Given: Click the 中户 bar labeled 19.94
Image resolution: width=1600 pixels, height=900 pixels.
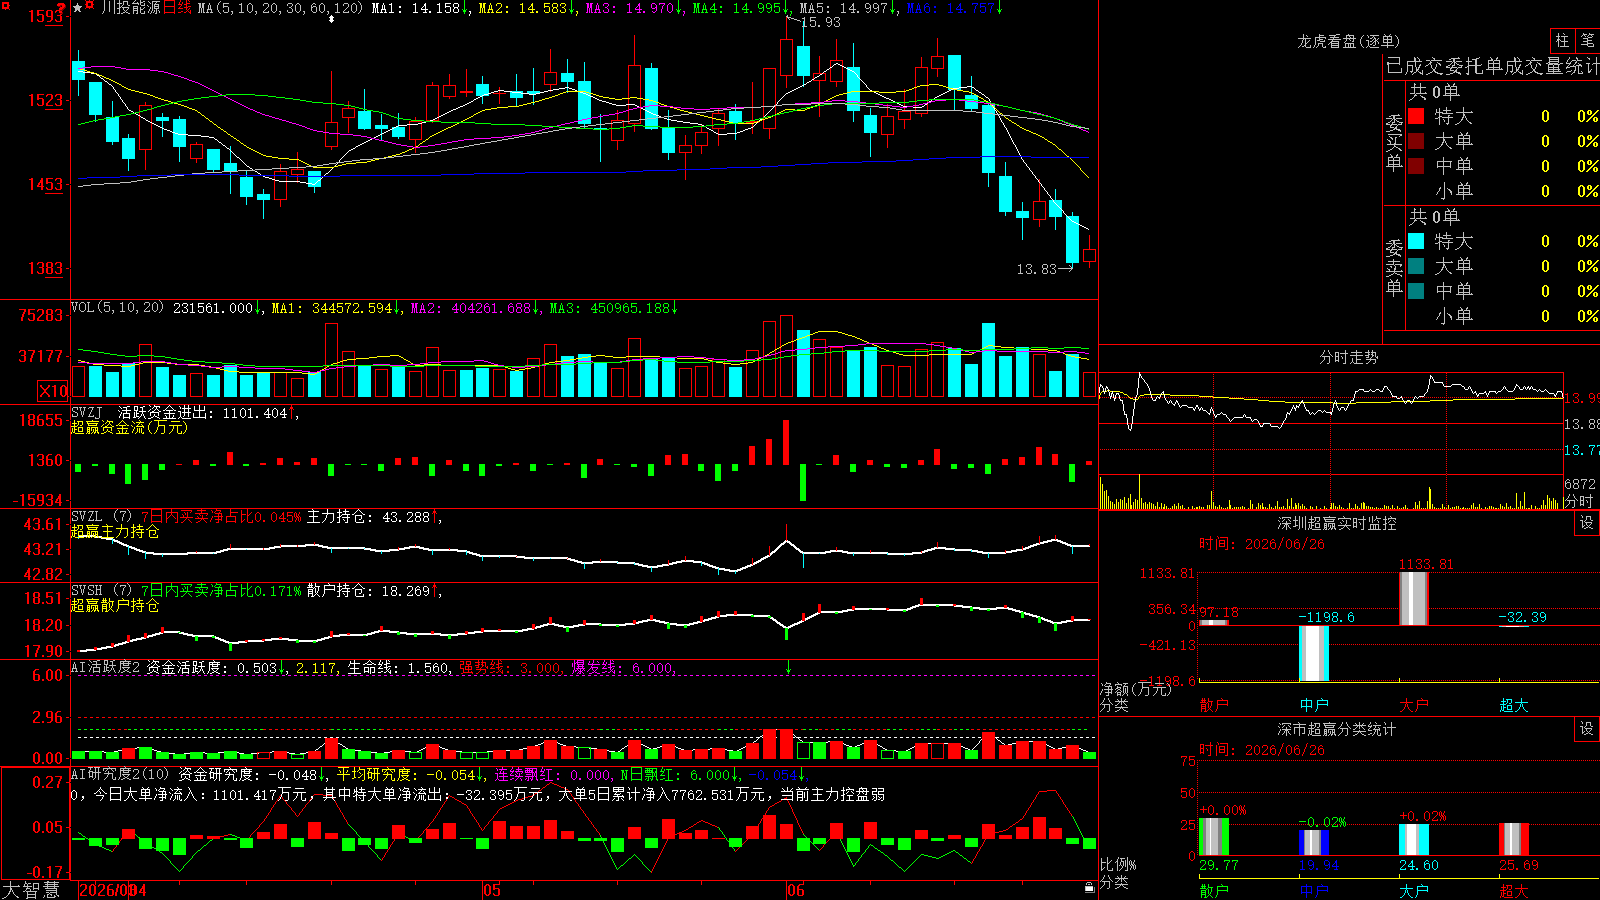Looking at the screenshot, I should click(1314, 843).
